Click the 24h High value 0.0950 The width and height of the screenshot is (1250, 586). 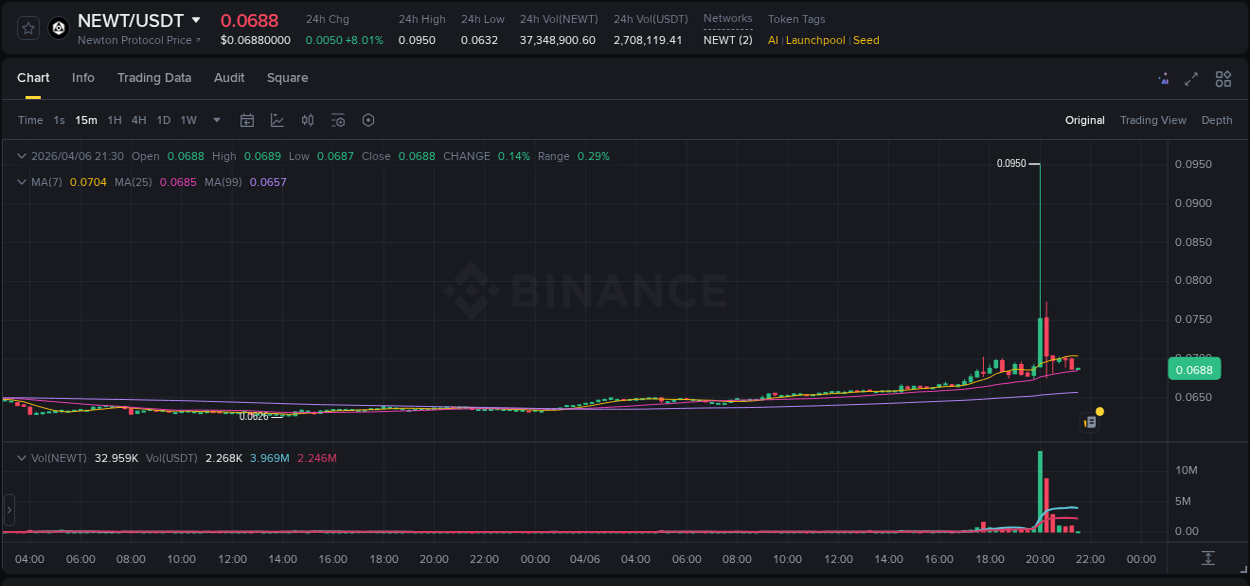tap(416, 40)
